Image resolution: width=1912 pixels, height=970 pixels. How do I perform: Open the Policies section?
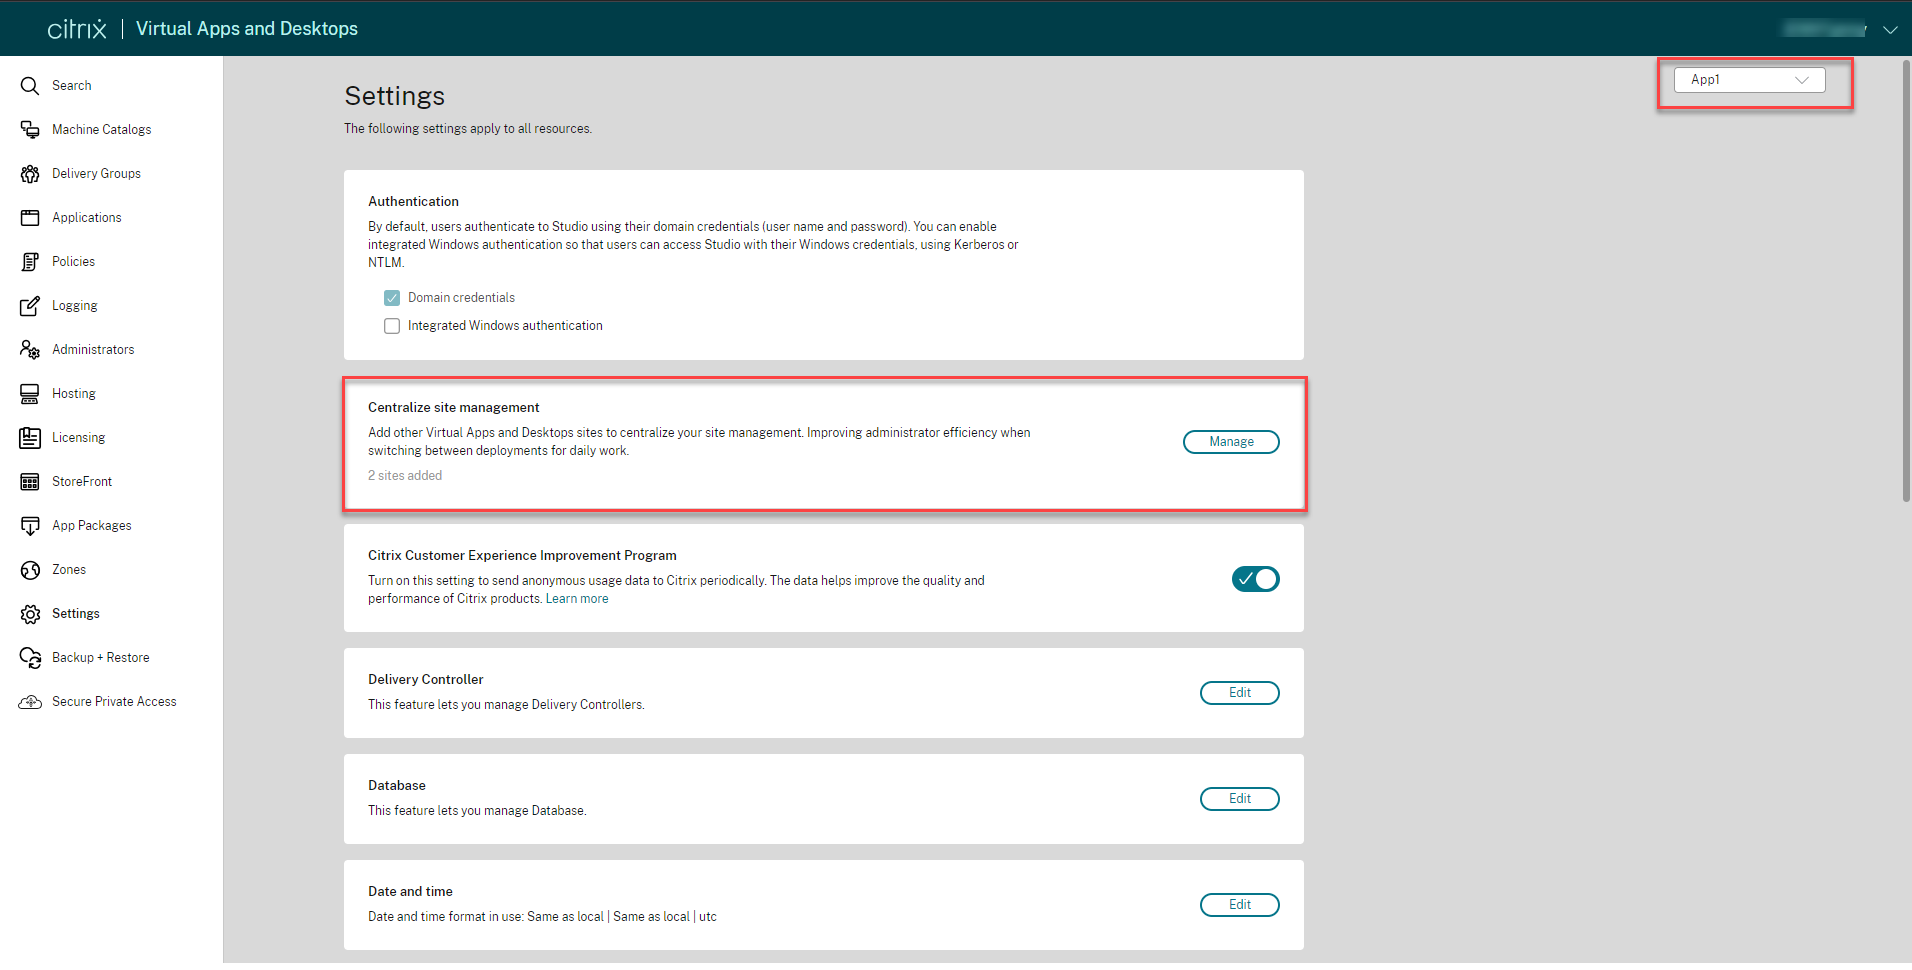(73, 261)
